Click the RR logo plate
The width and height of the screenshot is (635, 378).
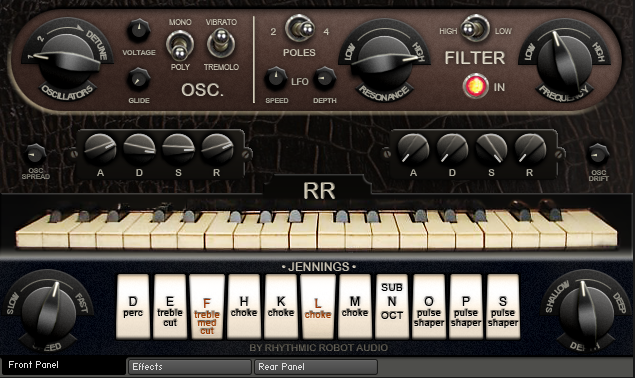319,190
